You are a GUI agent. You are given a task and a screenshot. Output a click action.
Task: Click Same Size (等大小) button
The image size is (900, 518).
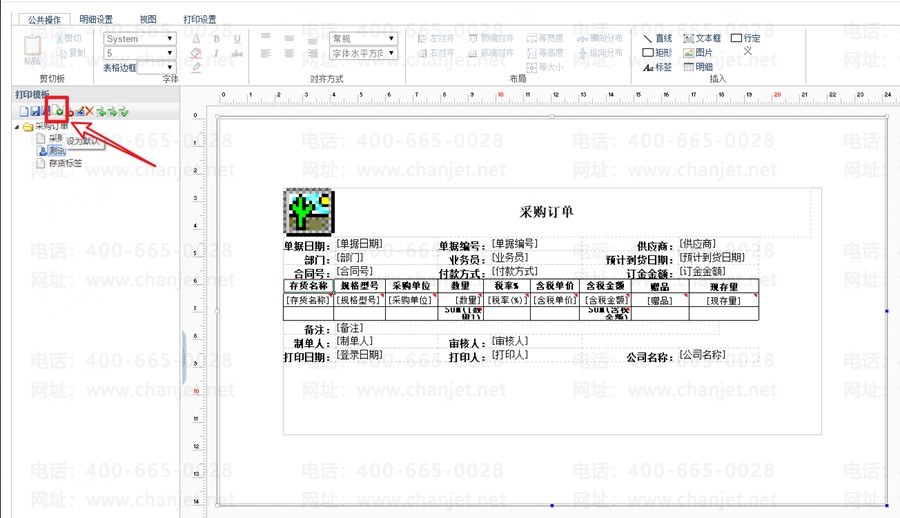pos(545,67)
